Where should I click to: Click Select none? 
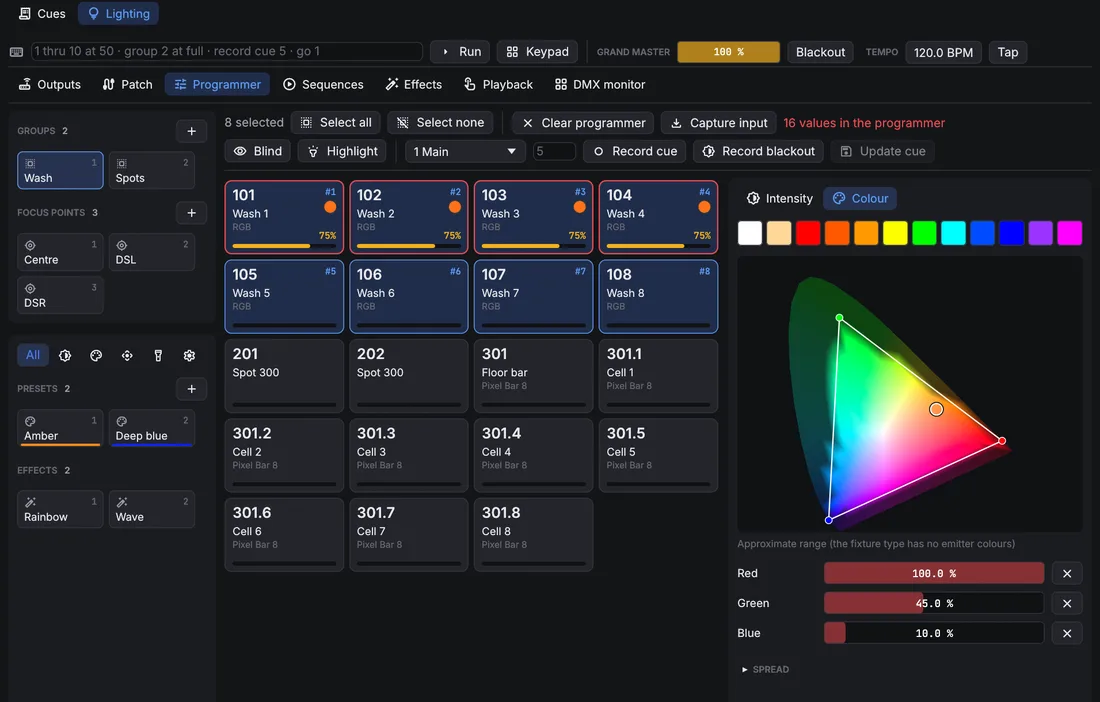tap(441, 123)
